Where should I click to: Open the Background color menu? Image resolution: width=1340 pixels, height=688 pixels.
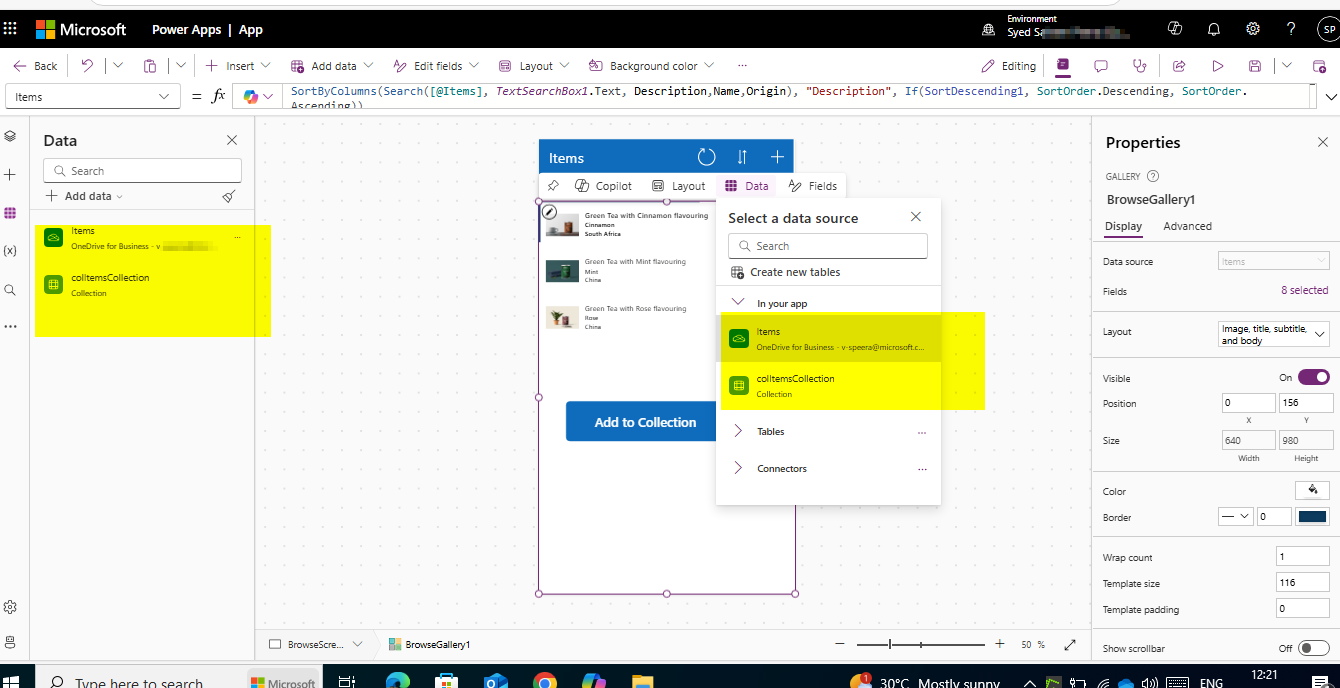pyautogui.click(x=651, y=66)
